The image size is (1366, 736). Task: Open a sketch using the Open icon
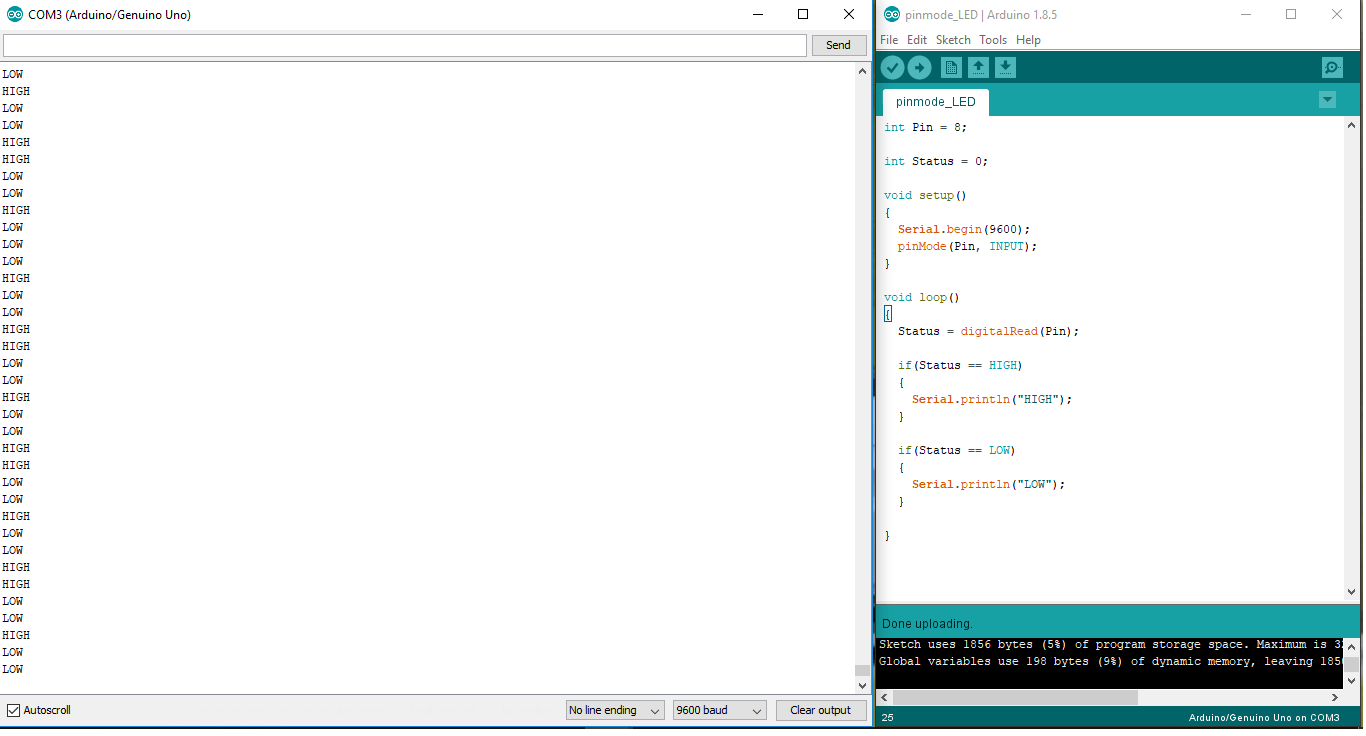(978, 67)
